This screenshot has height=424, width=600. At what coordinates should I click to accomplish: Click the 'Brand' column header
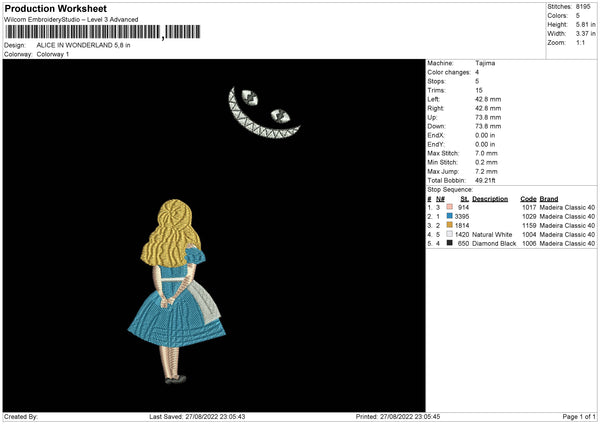[x=549, y=199]
